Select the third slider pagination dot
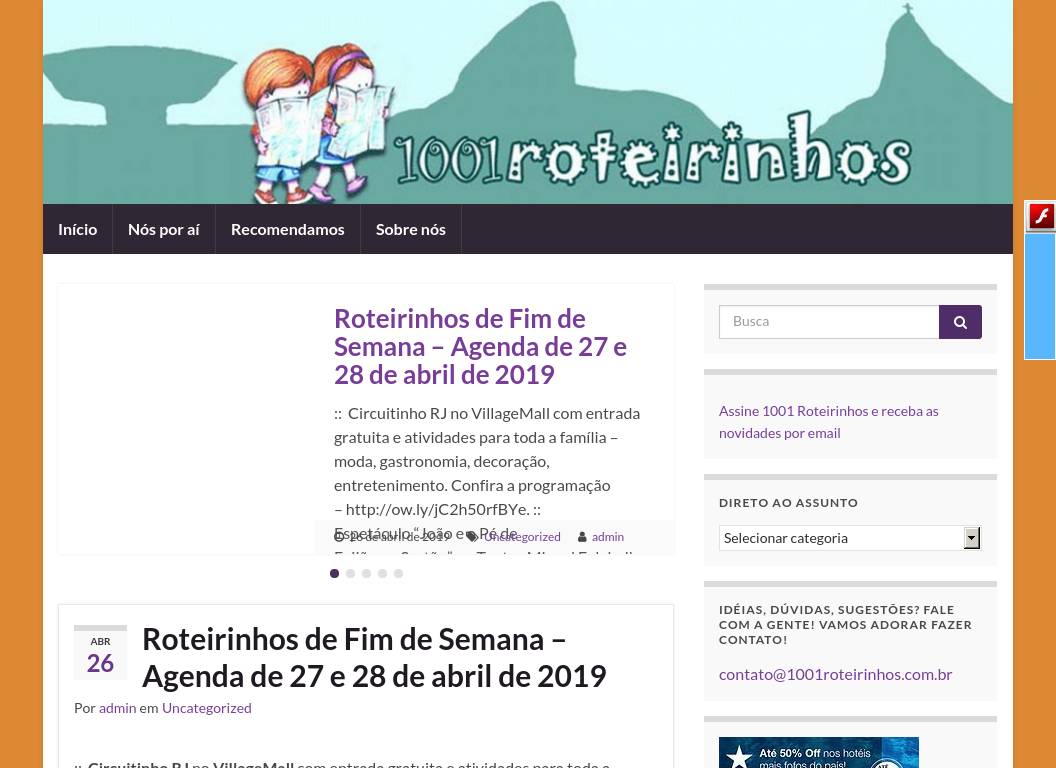1056x768 pixels. point(366,573)
